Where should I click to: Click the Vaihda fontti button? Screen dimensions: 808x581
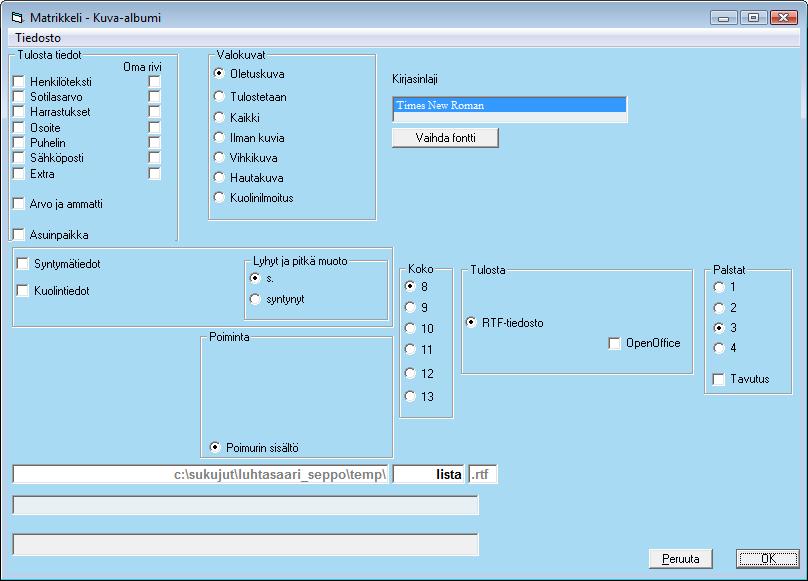pyautogui.click(x=445, y=138)
